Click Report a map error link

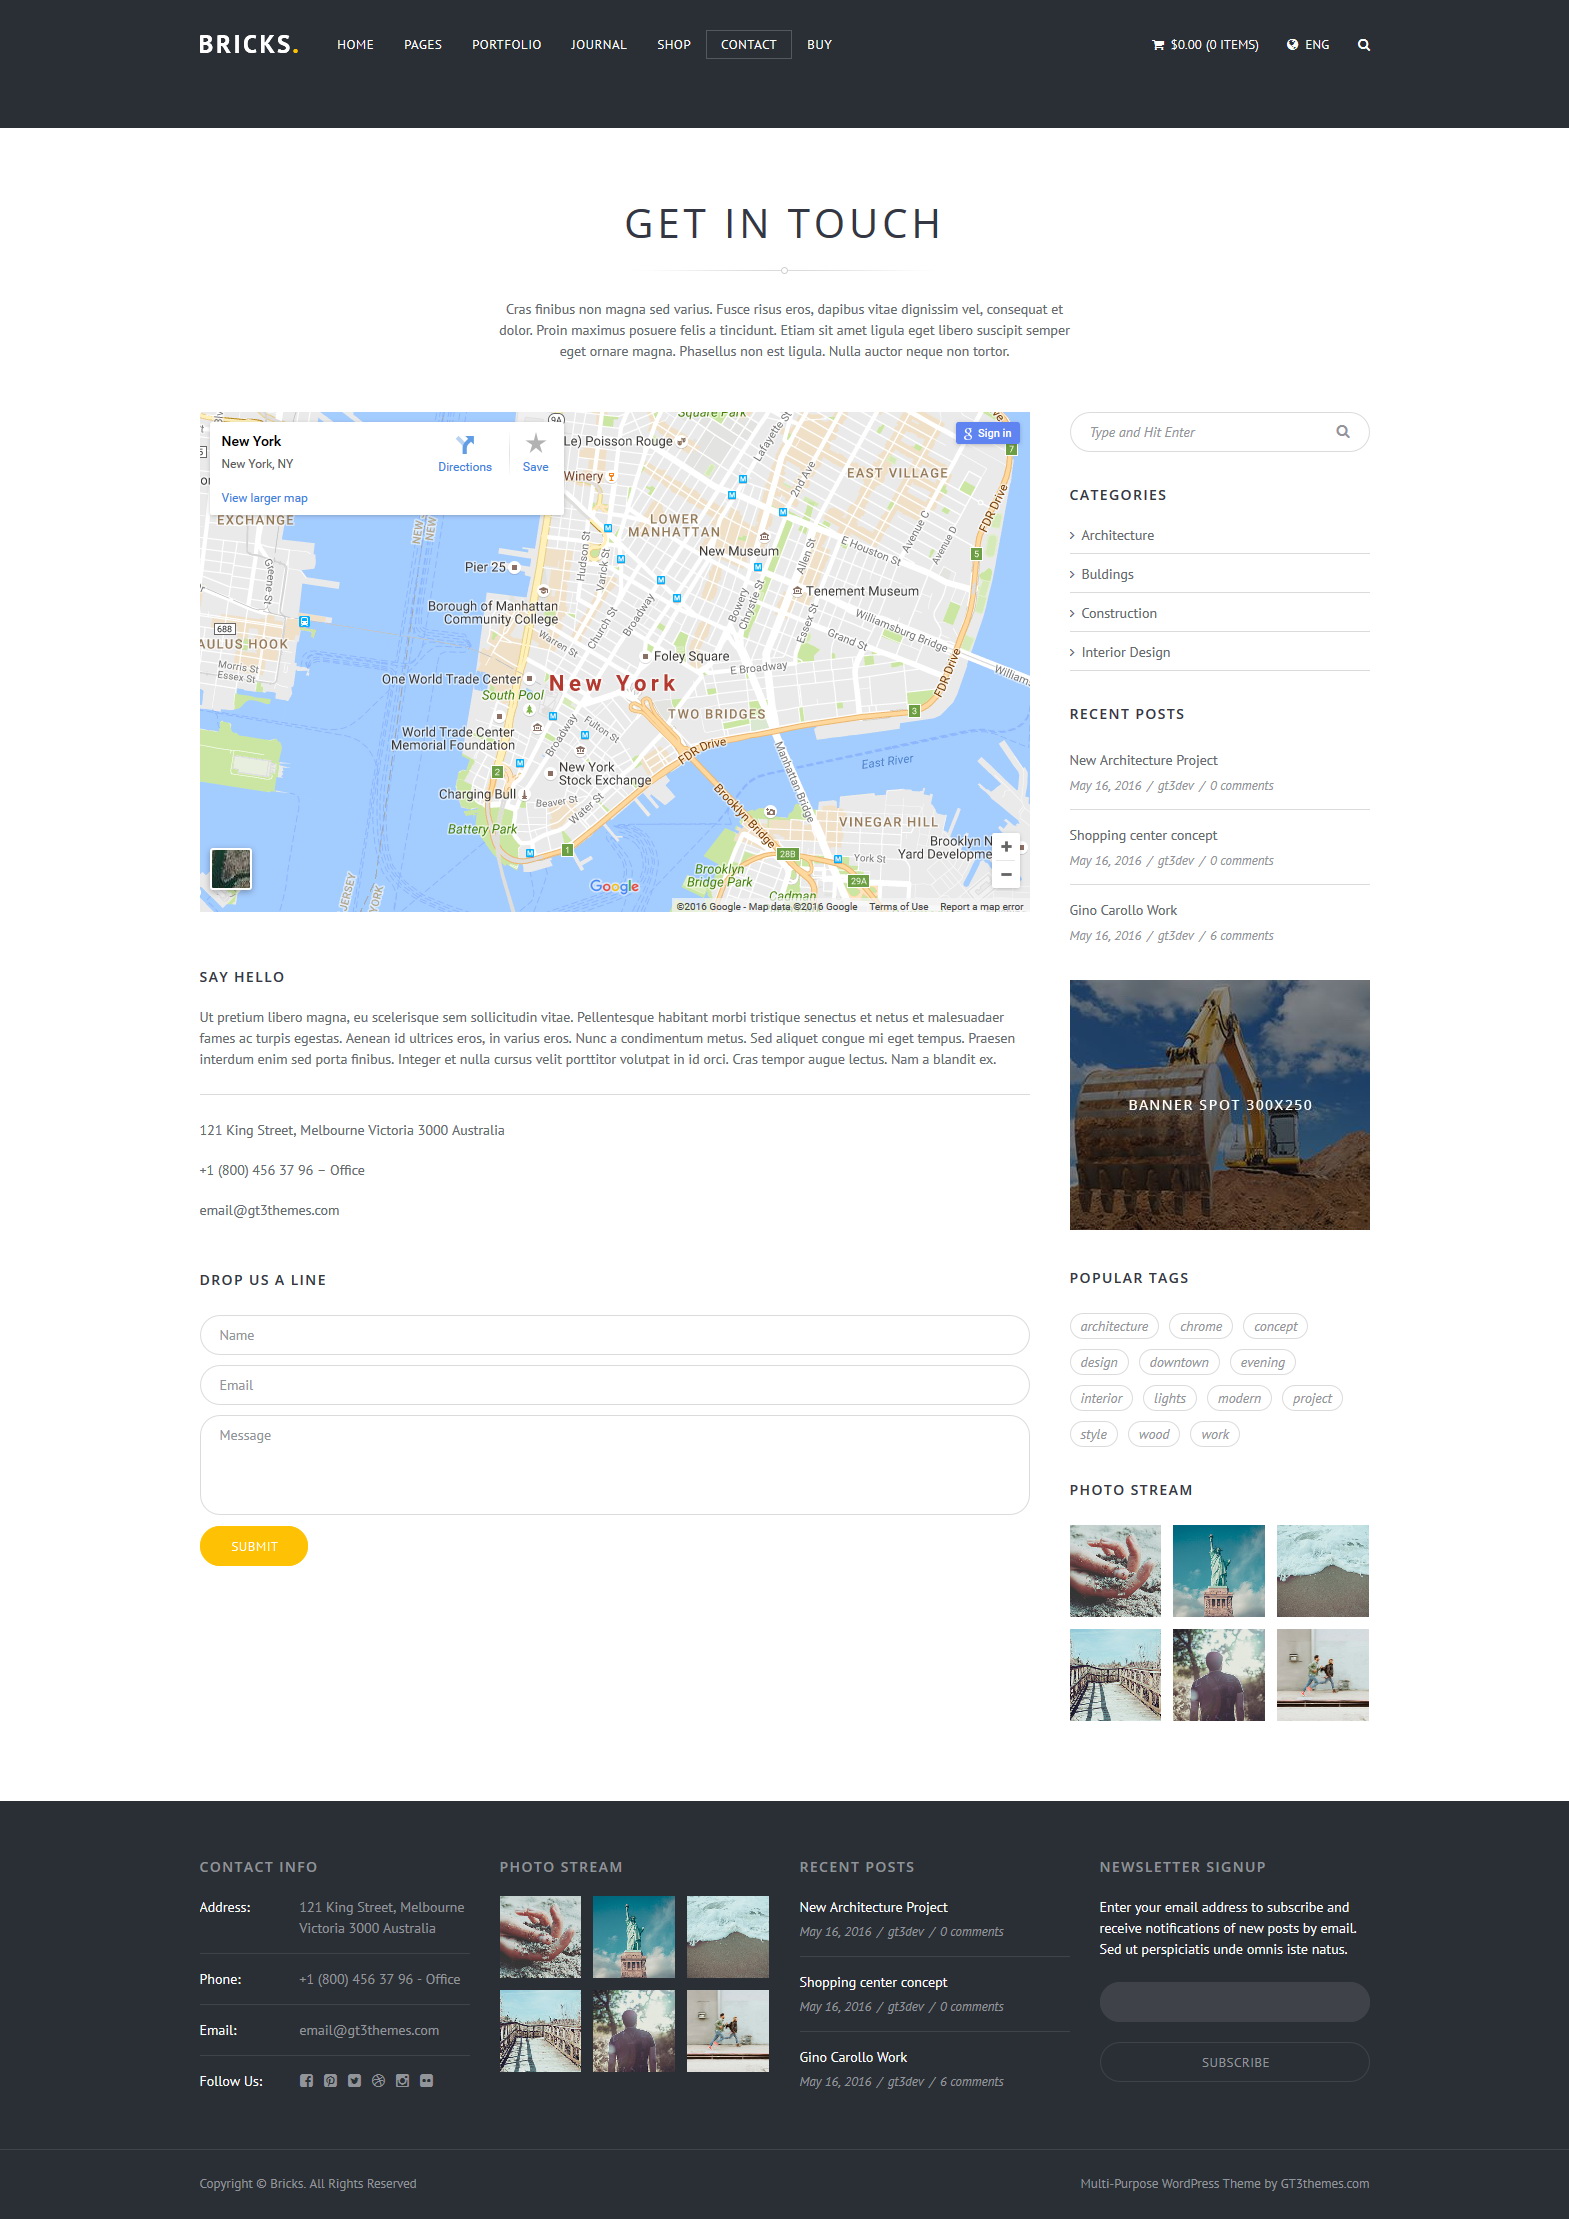pos(981,907)
